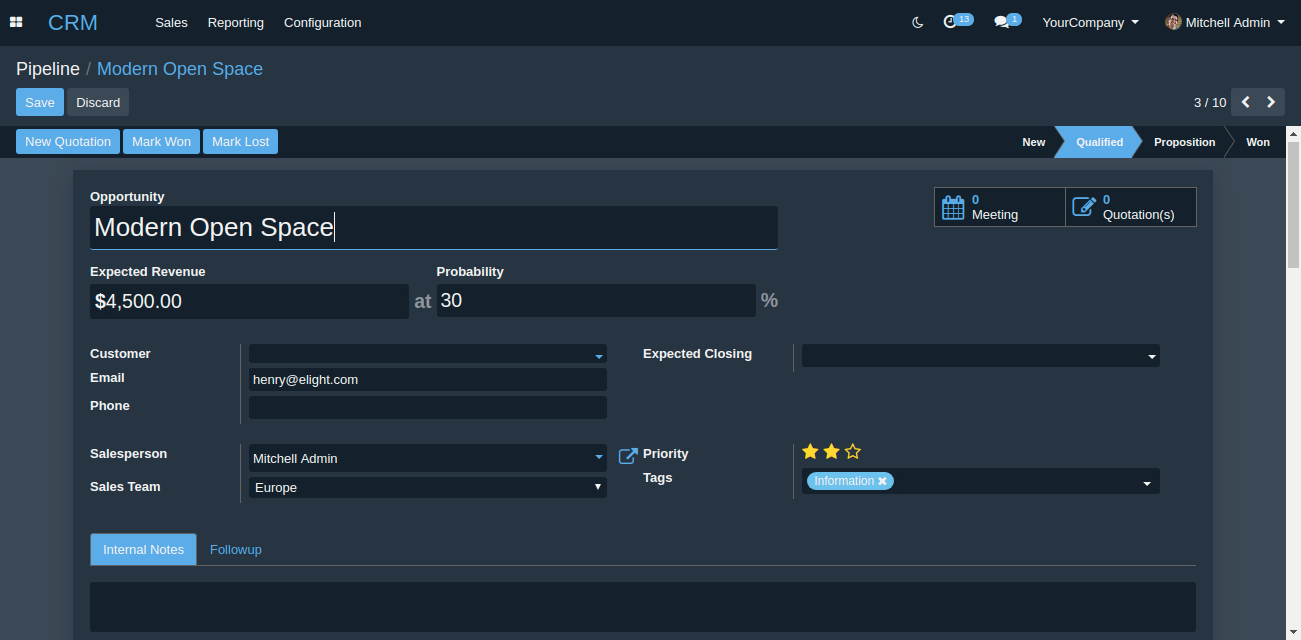Click the Probability field
The image size is (1301, 640).
coord(596,301)
